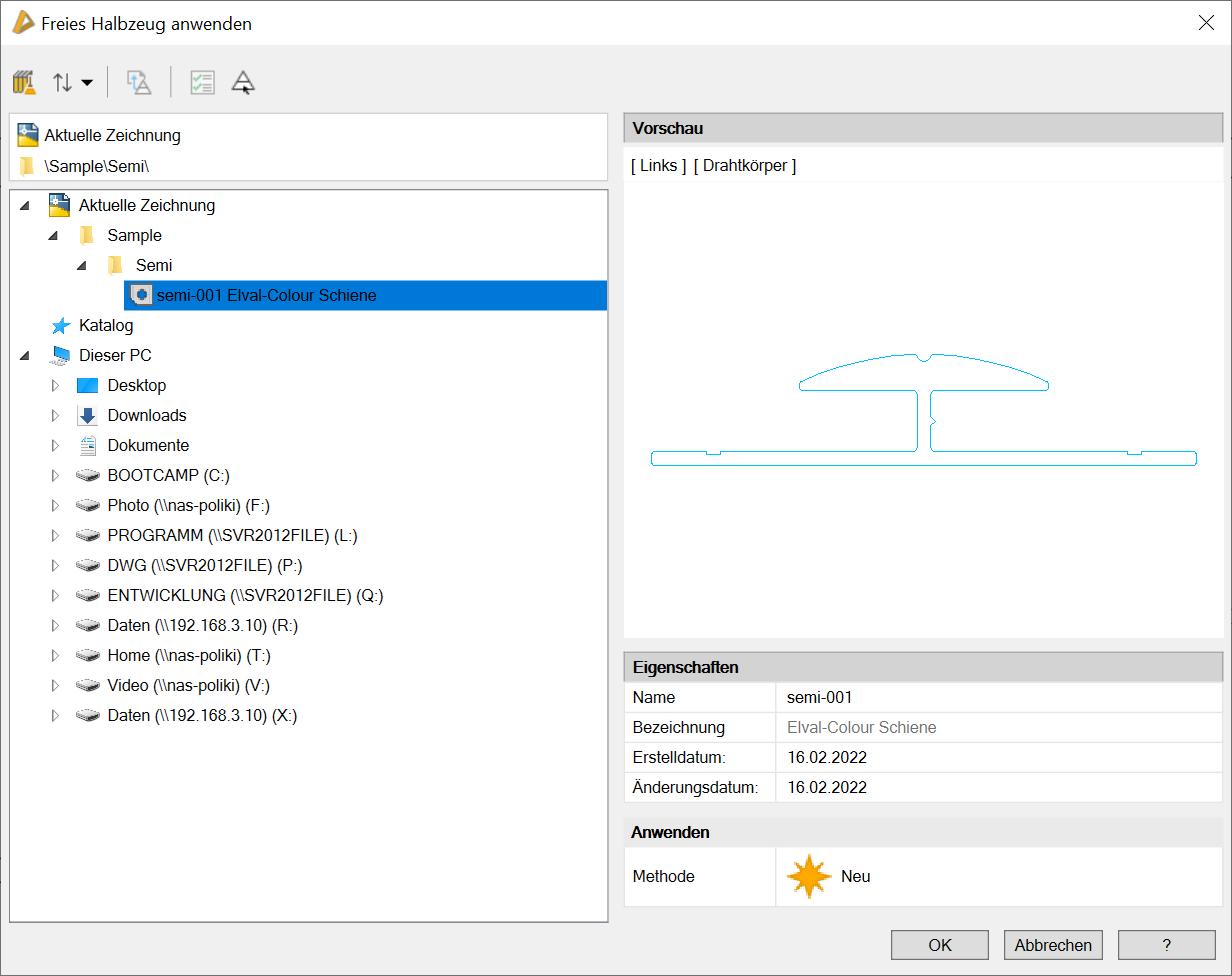Confirm with the OK button
1232x976 pixels.
pyautogui.click(x=939, y=945)
